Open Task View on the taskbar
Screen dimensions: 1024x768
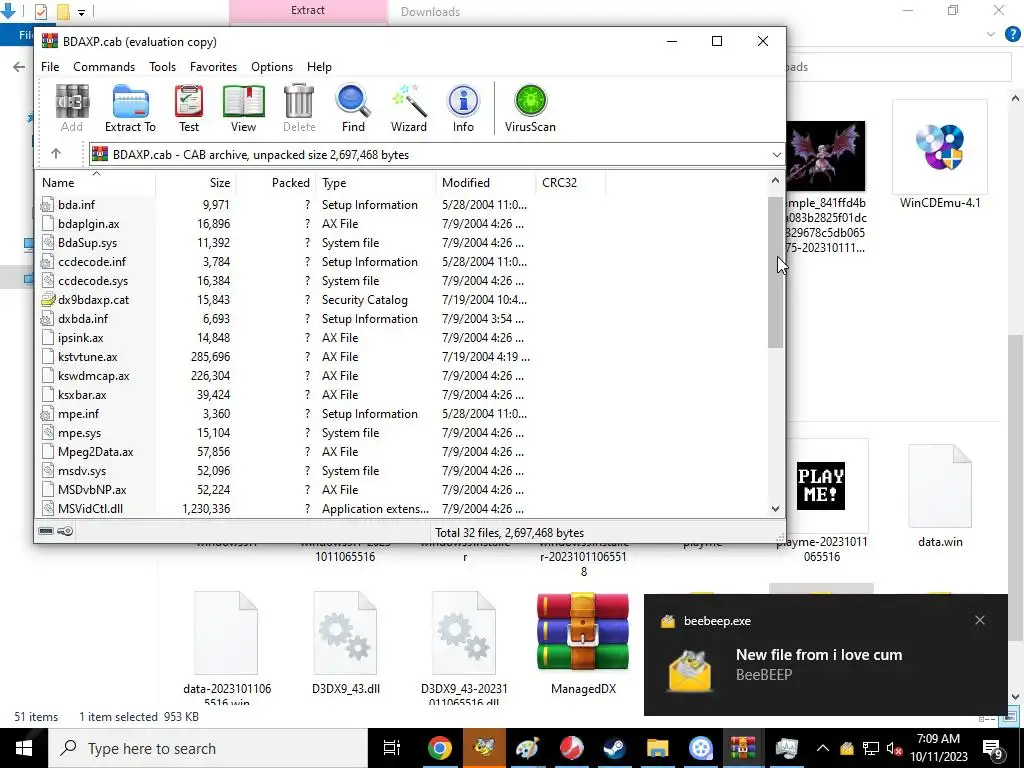click(392, 748)
